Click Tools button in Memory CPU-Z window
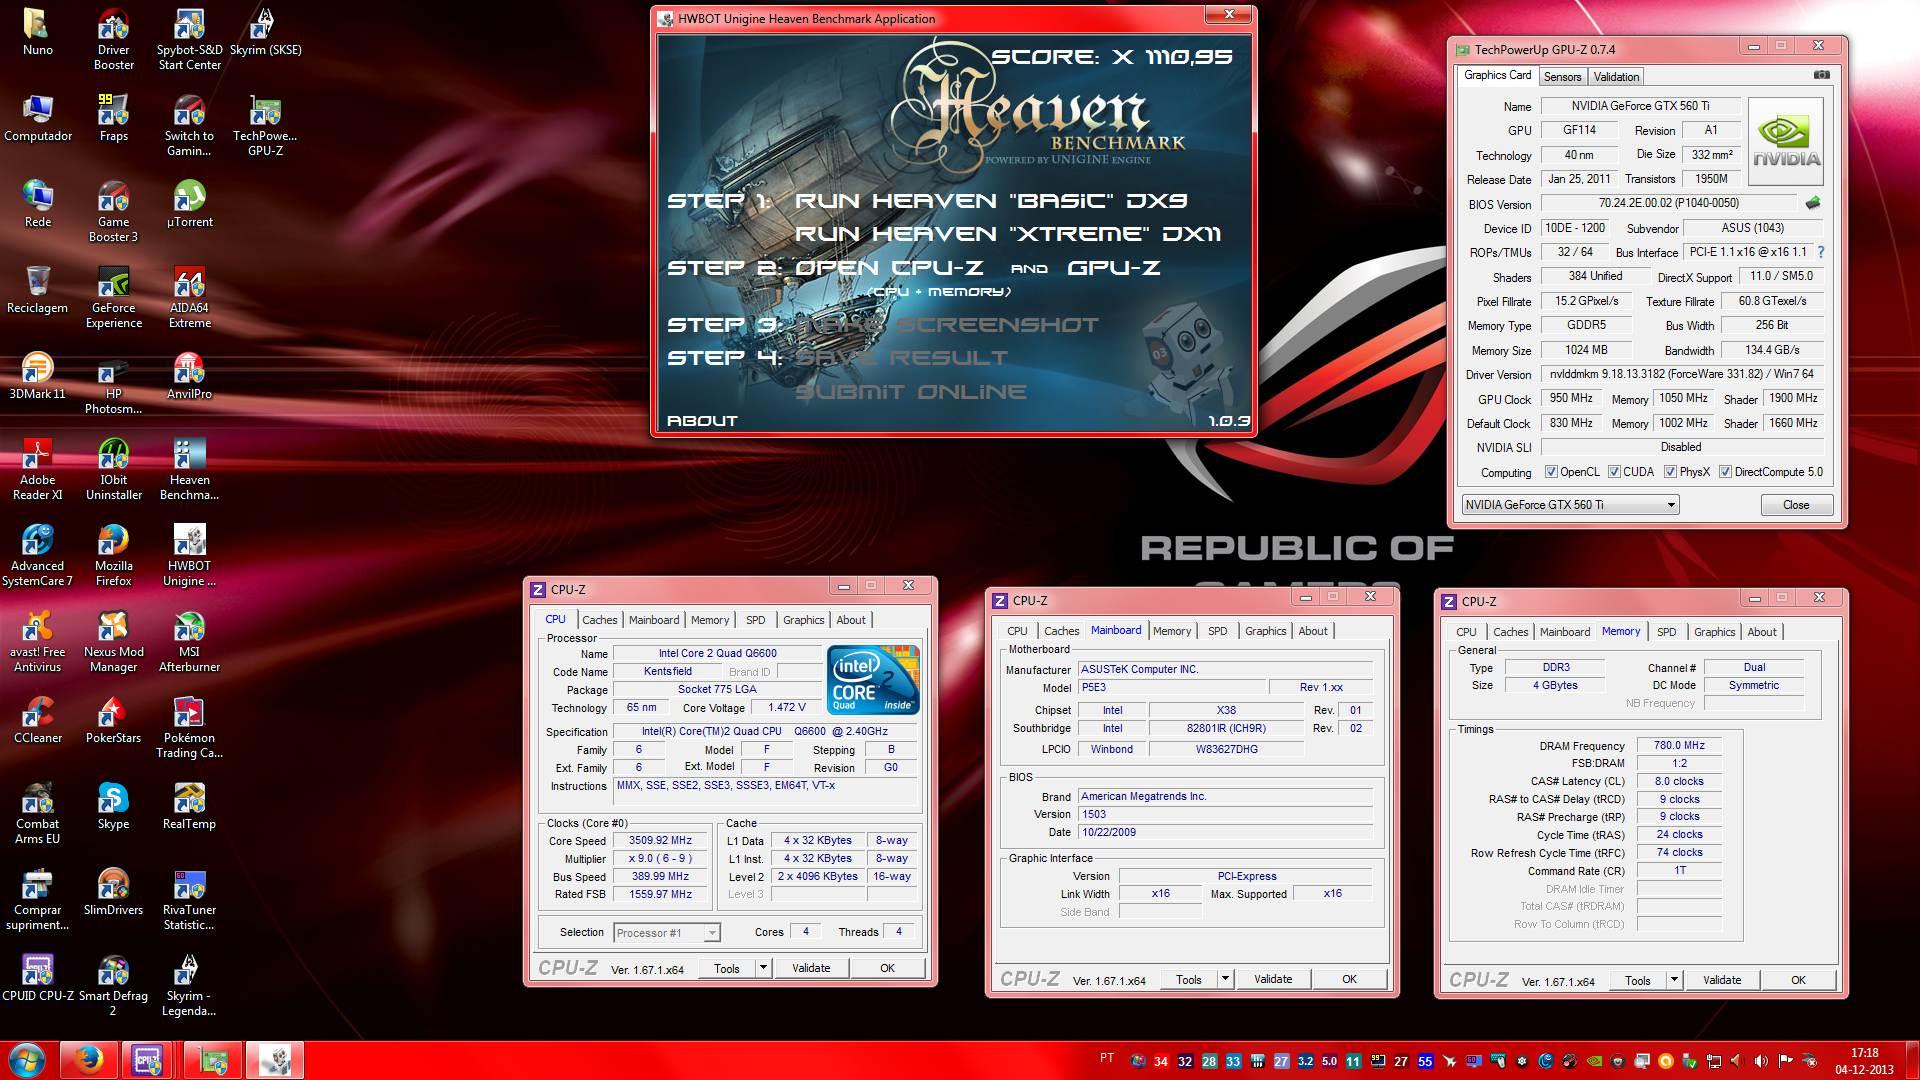 (1638, 980)
